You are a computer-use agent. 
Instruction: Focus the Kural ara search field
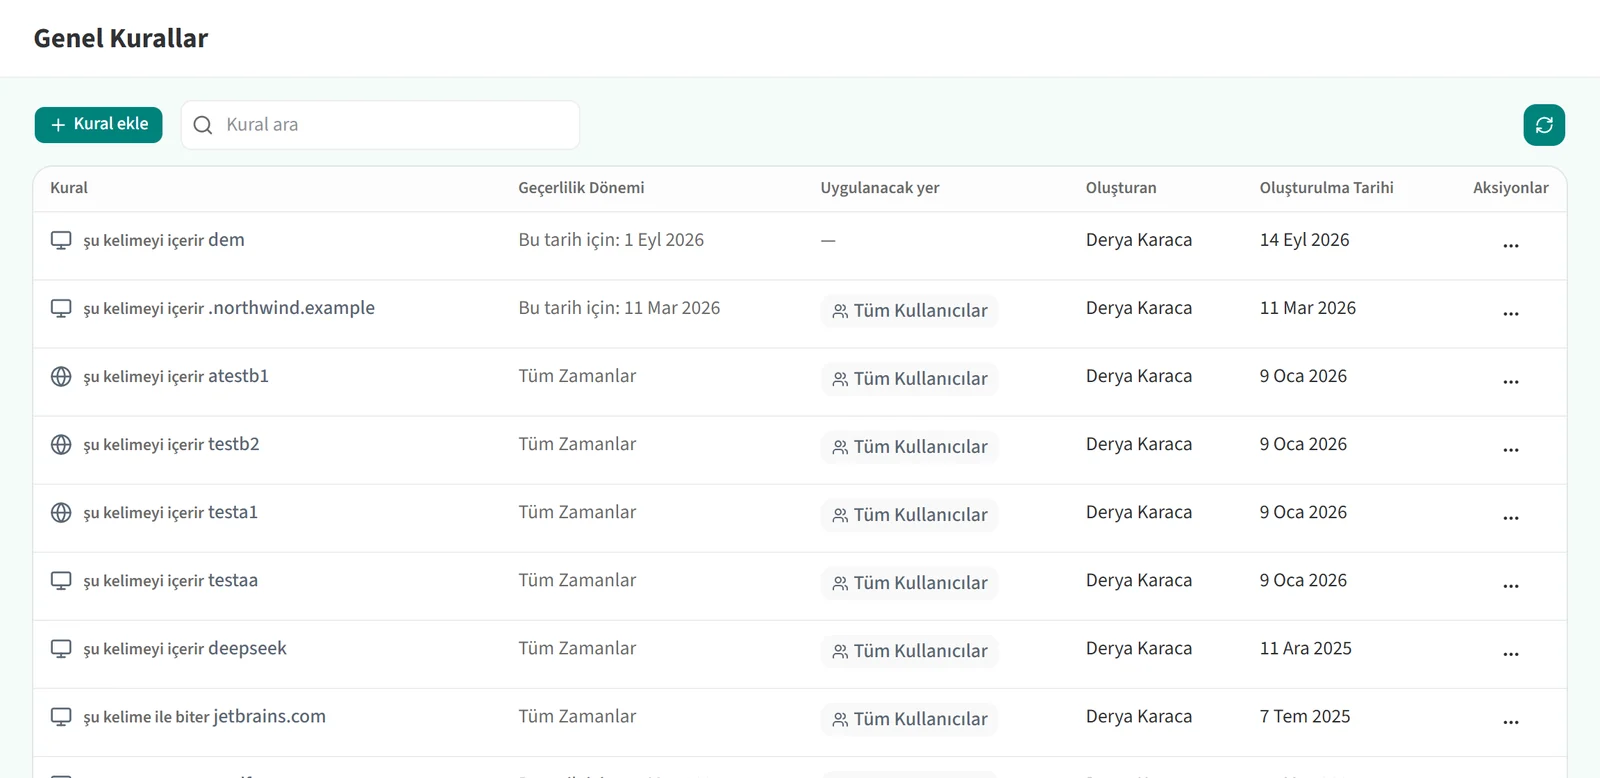click(x=380, y=125)
